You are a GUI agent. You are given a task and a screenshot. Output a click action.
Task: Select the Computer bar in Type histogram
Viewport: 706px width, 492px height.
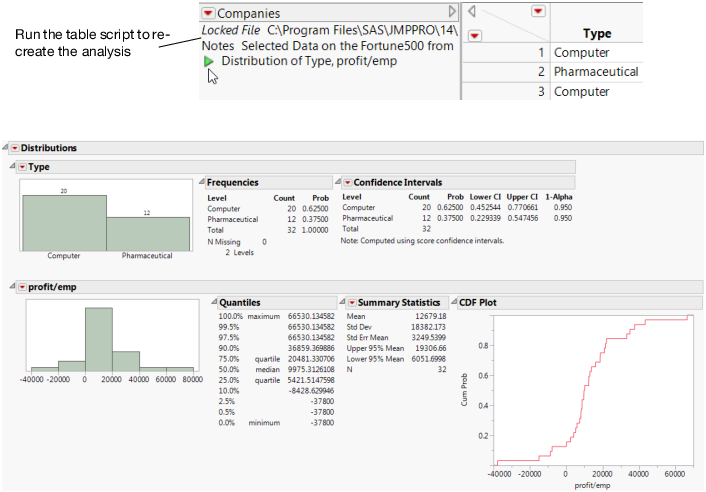click(x=64, y=221)
